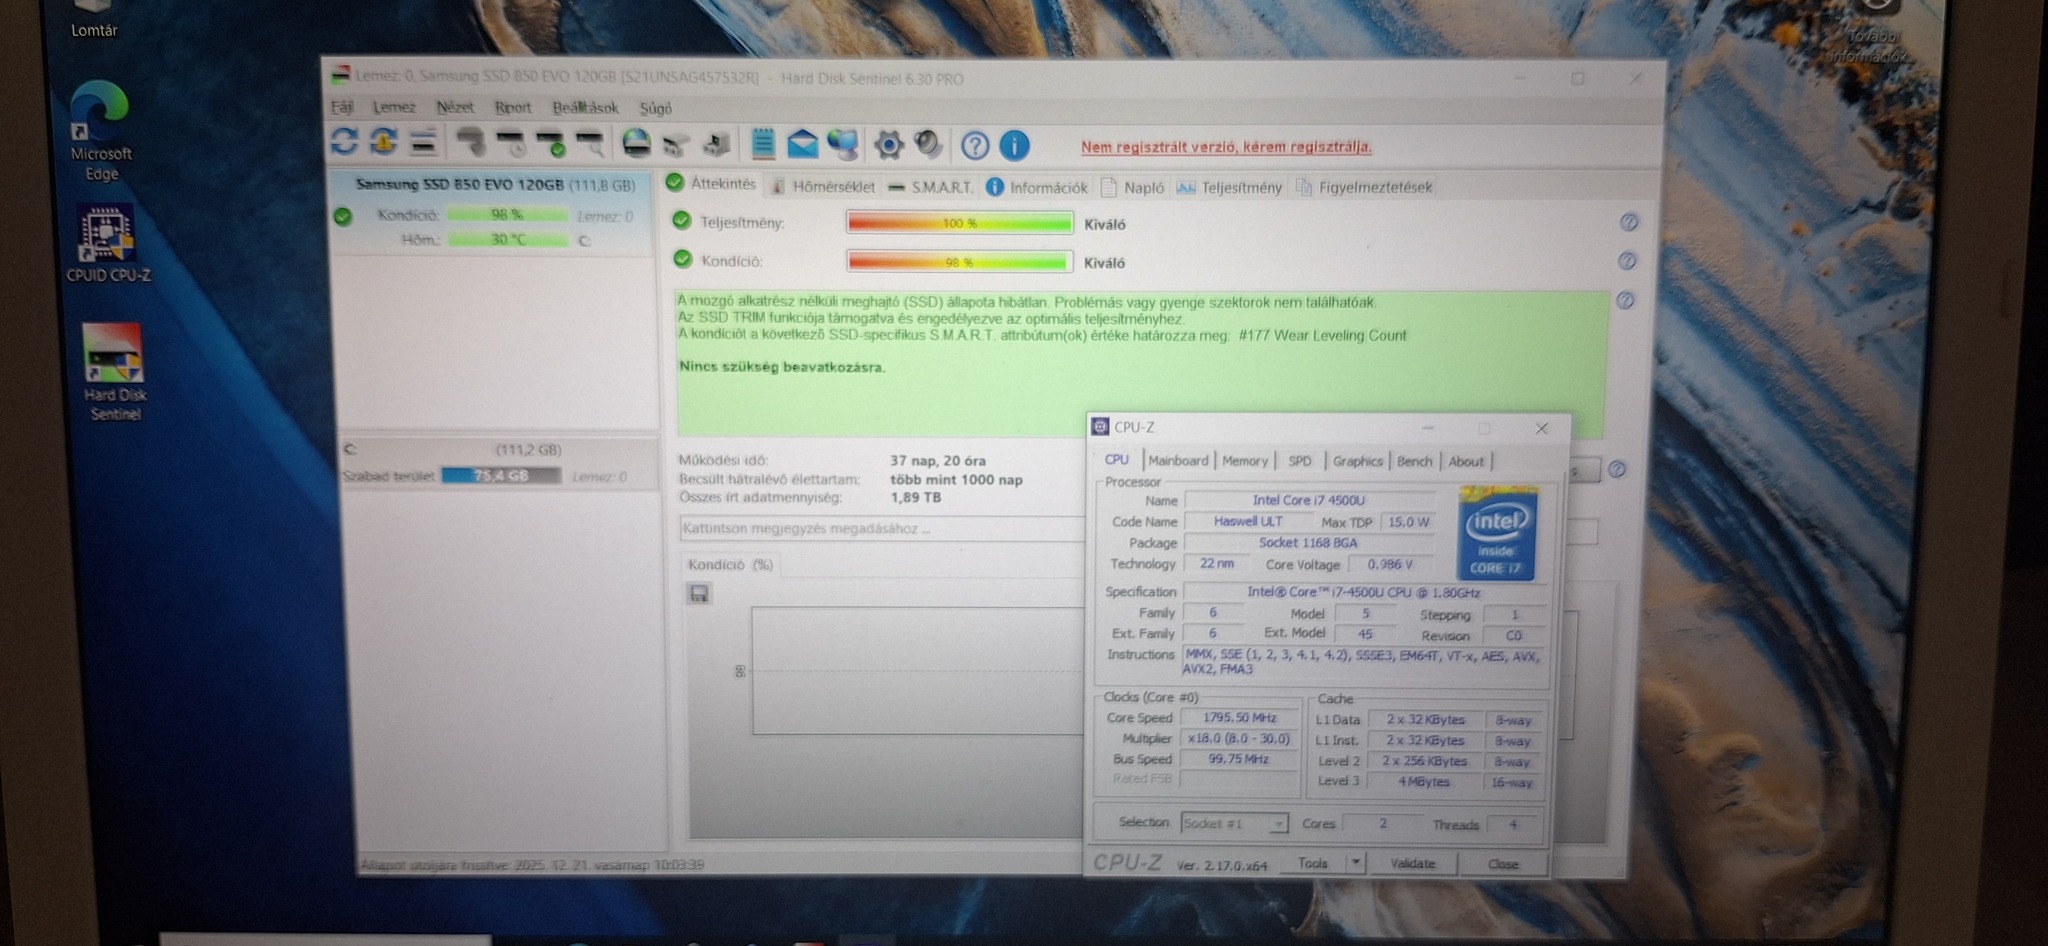Click the Intel Core i7 logo in CPU-Z

click(x=1496, y=533)
